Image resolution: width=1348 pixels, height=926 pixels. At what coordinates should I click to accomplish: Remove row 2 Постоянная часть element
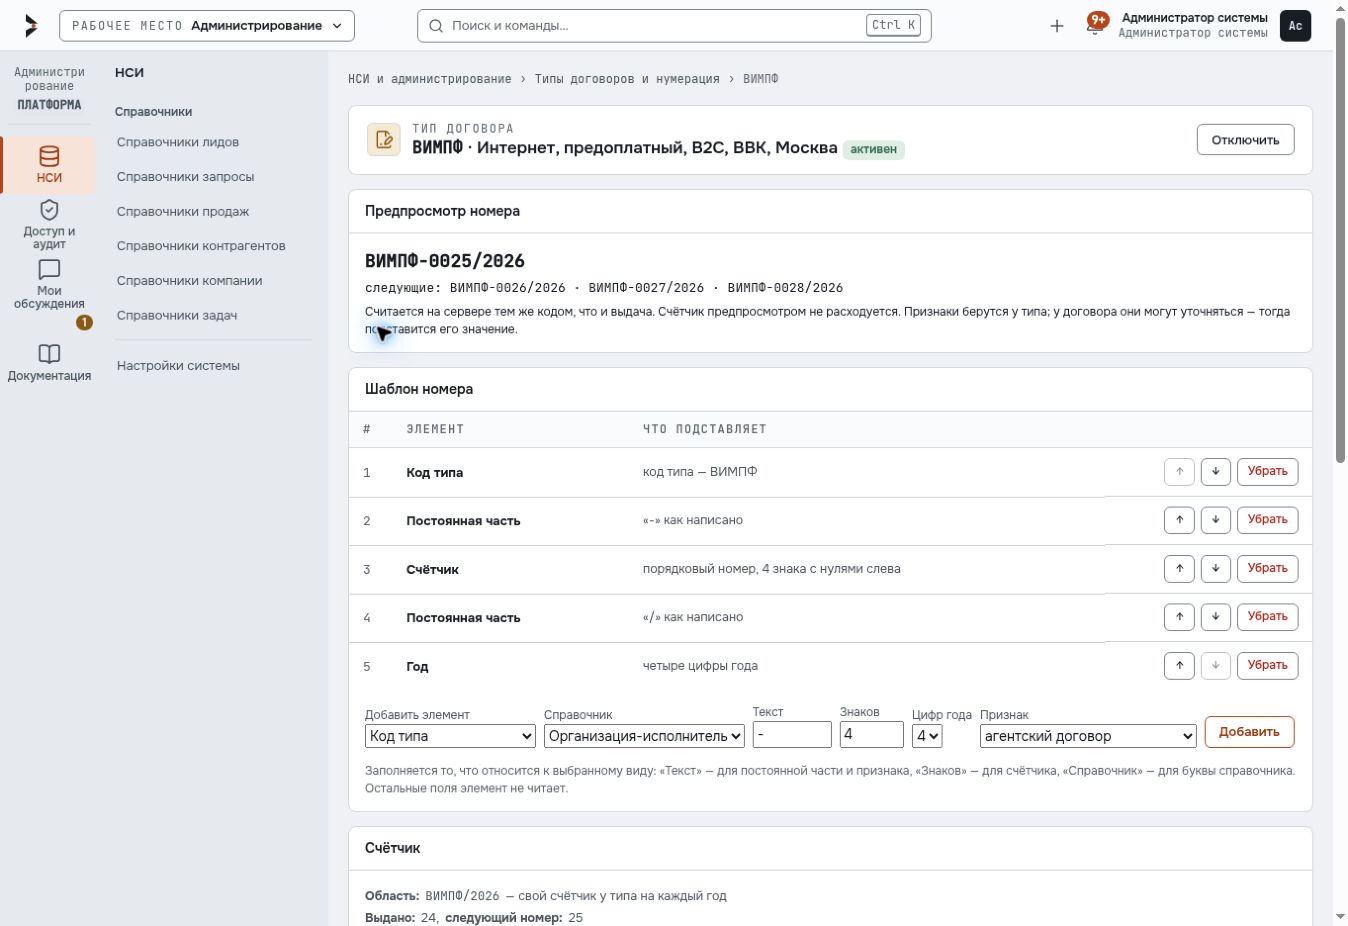pos(1267,520)
